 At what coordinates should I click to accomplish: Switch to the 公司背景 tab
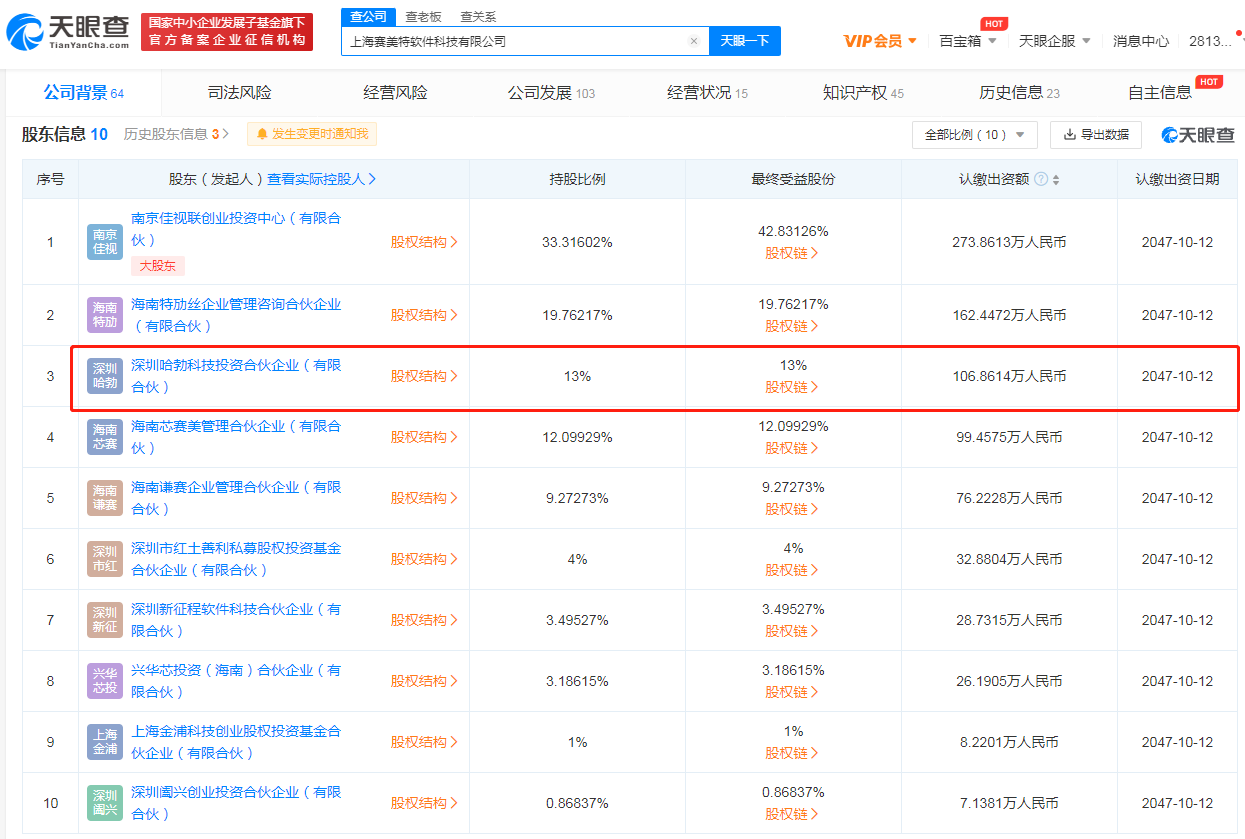point(83,93)
